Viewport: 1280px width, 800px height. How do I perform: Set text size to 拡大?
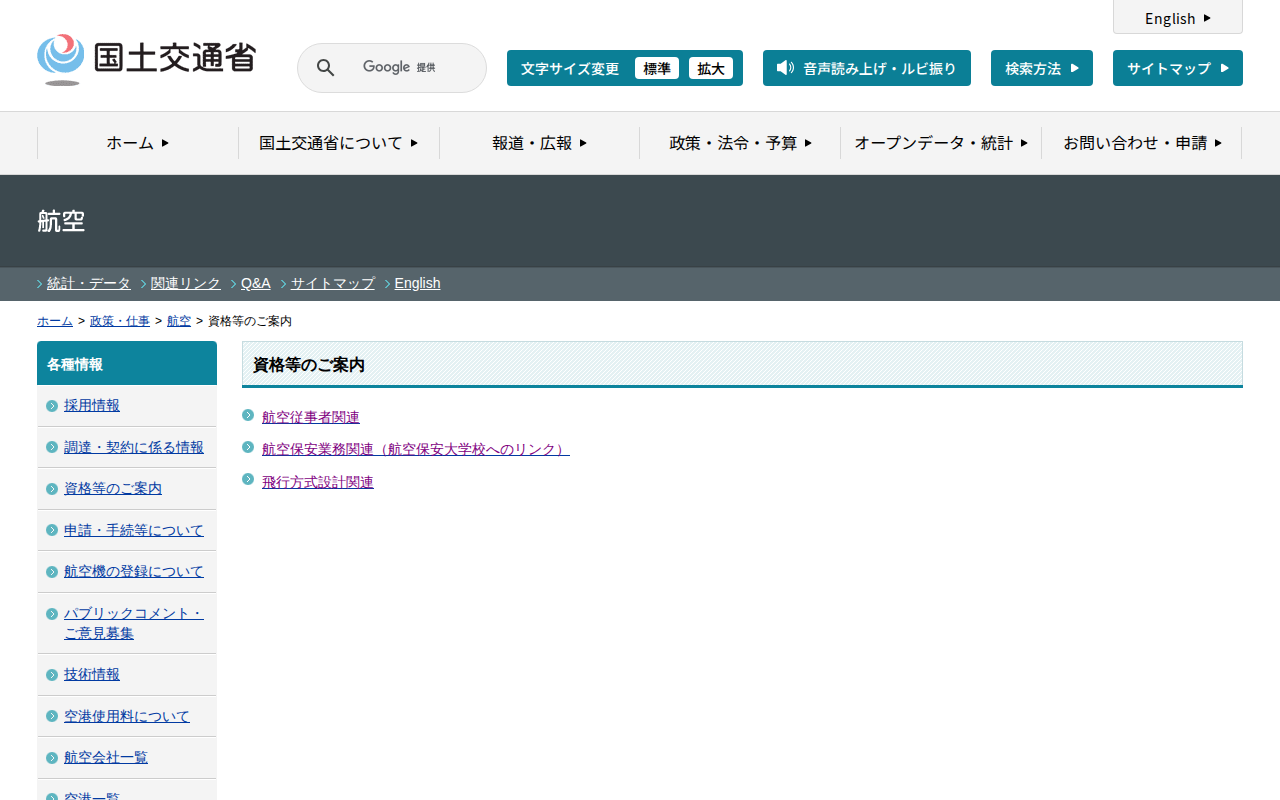click(x=710, y=68)
